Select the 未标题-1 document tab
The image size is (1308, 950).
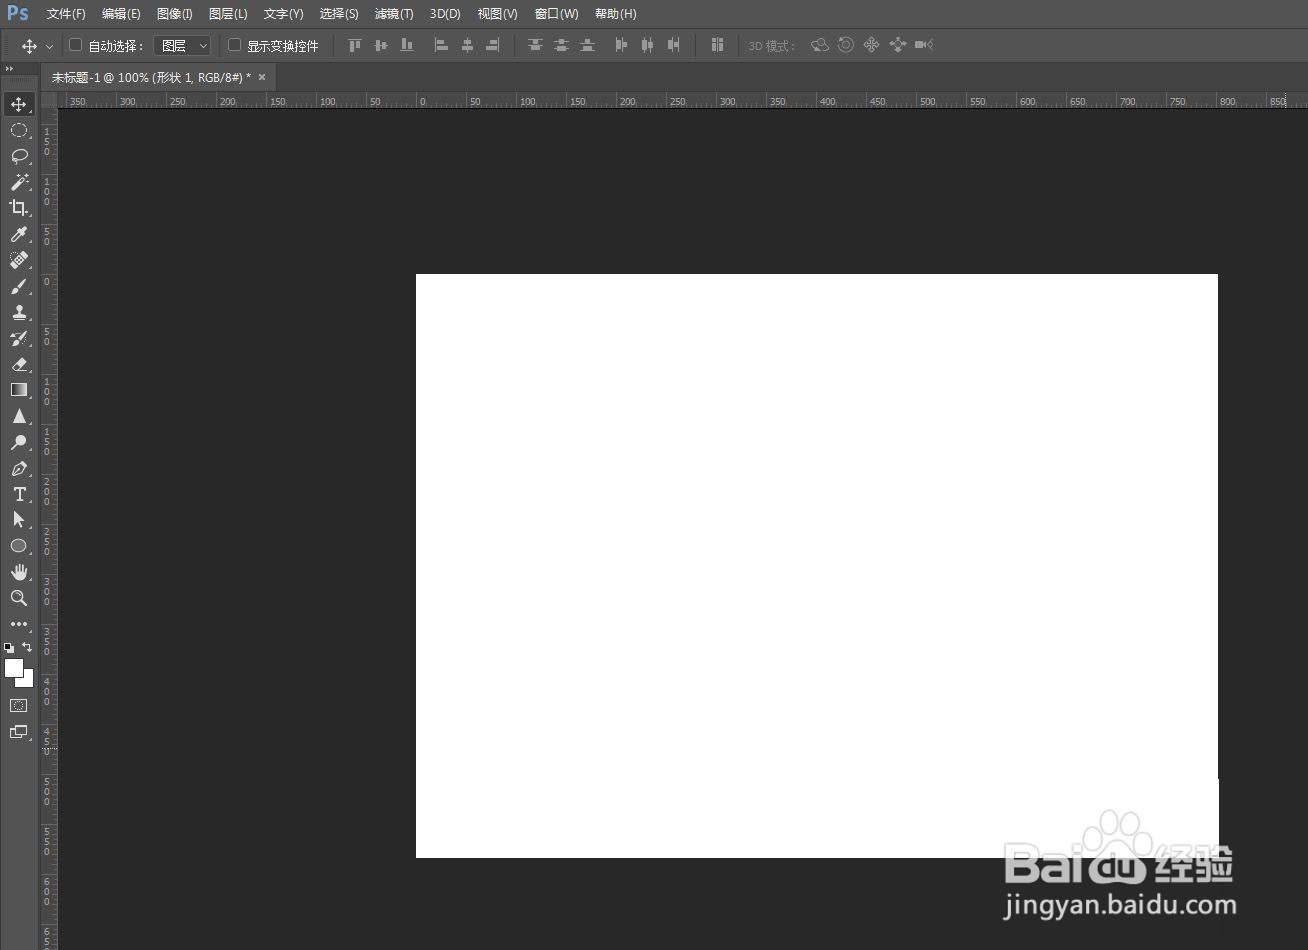[x=158, y=77]
